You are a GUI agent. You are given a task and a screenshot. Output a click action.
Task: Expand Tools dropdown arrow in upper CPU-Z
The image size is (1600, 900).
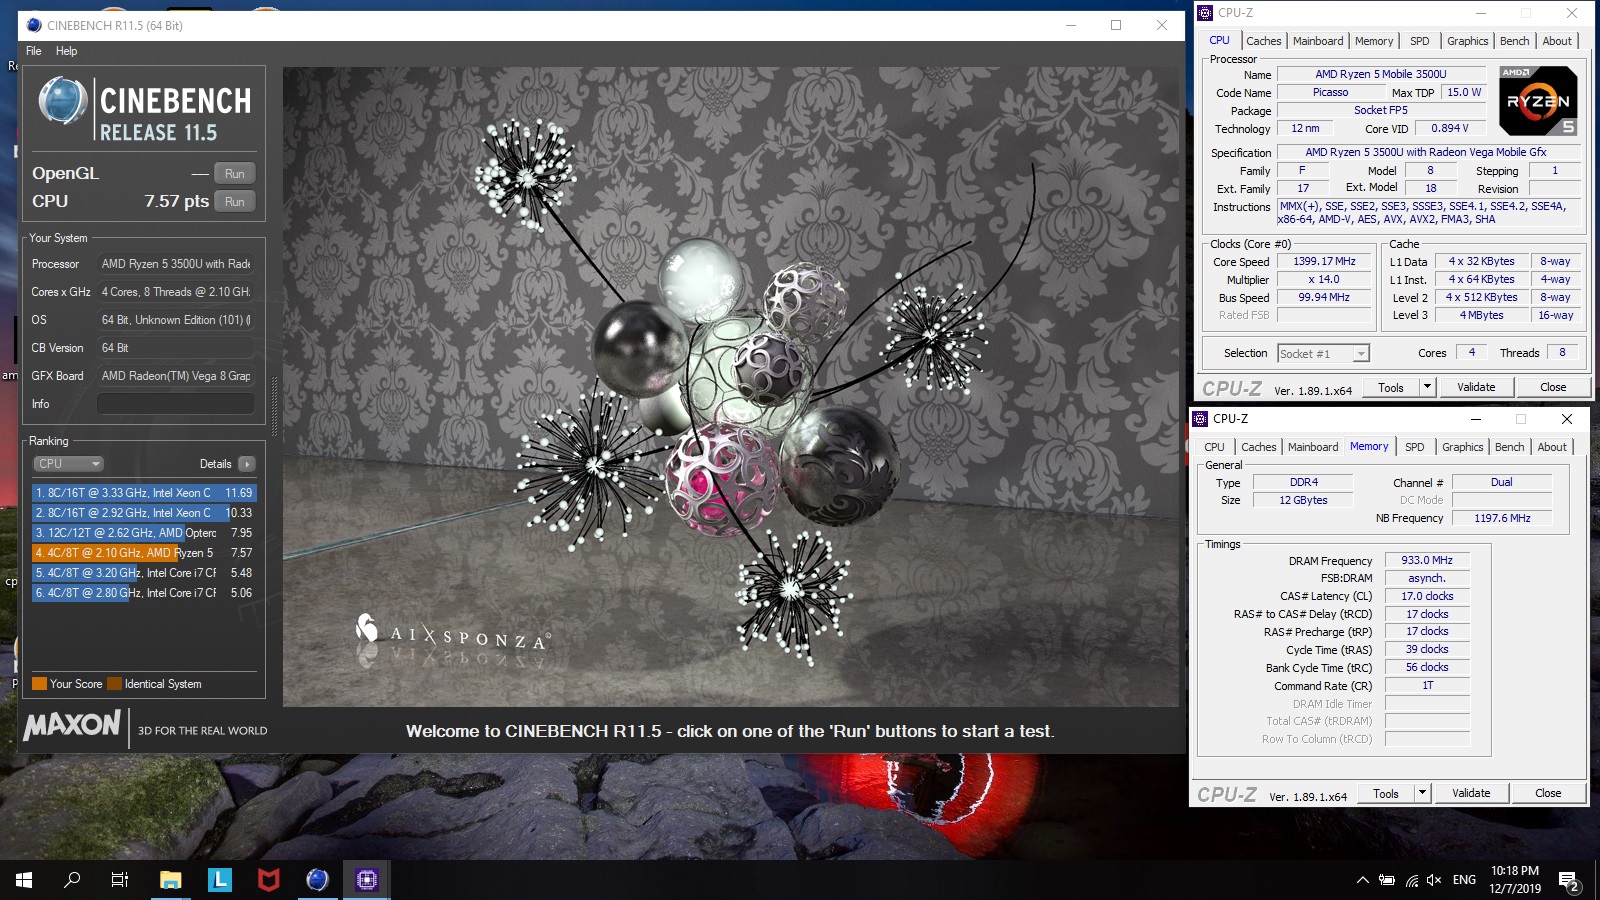pyautogui.click(x=1428, y=388)
